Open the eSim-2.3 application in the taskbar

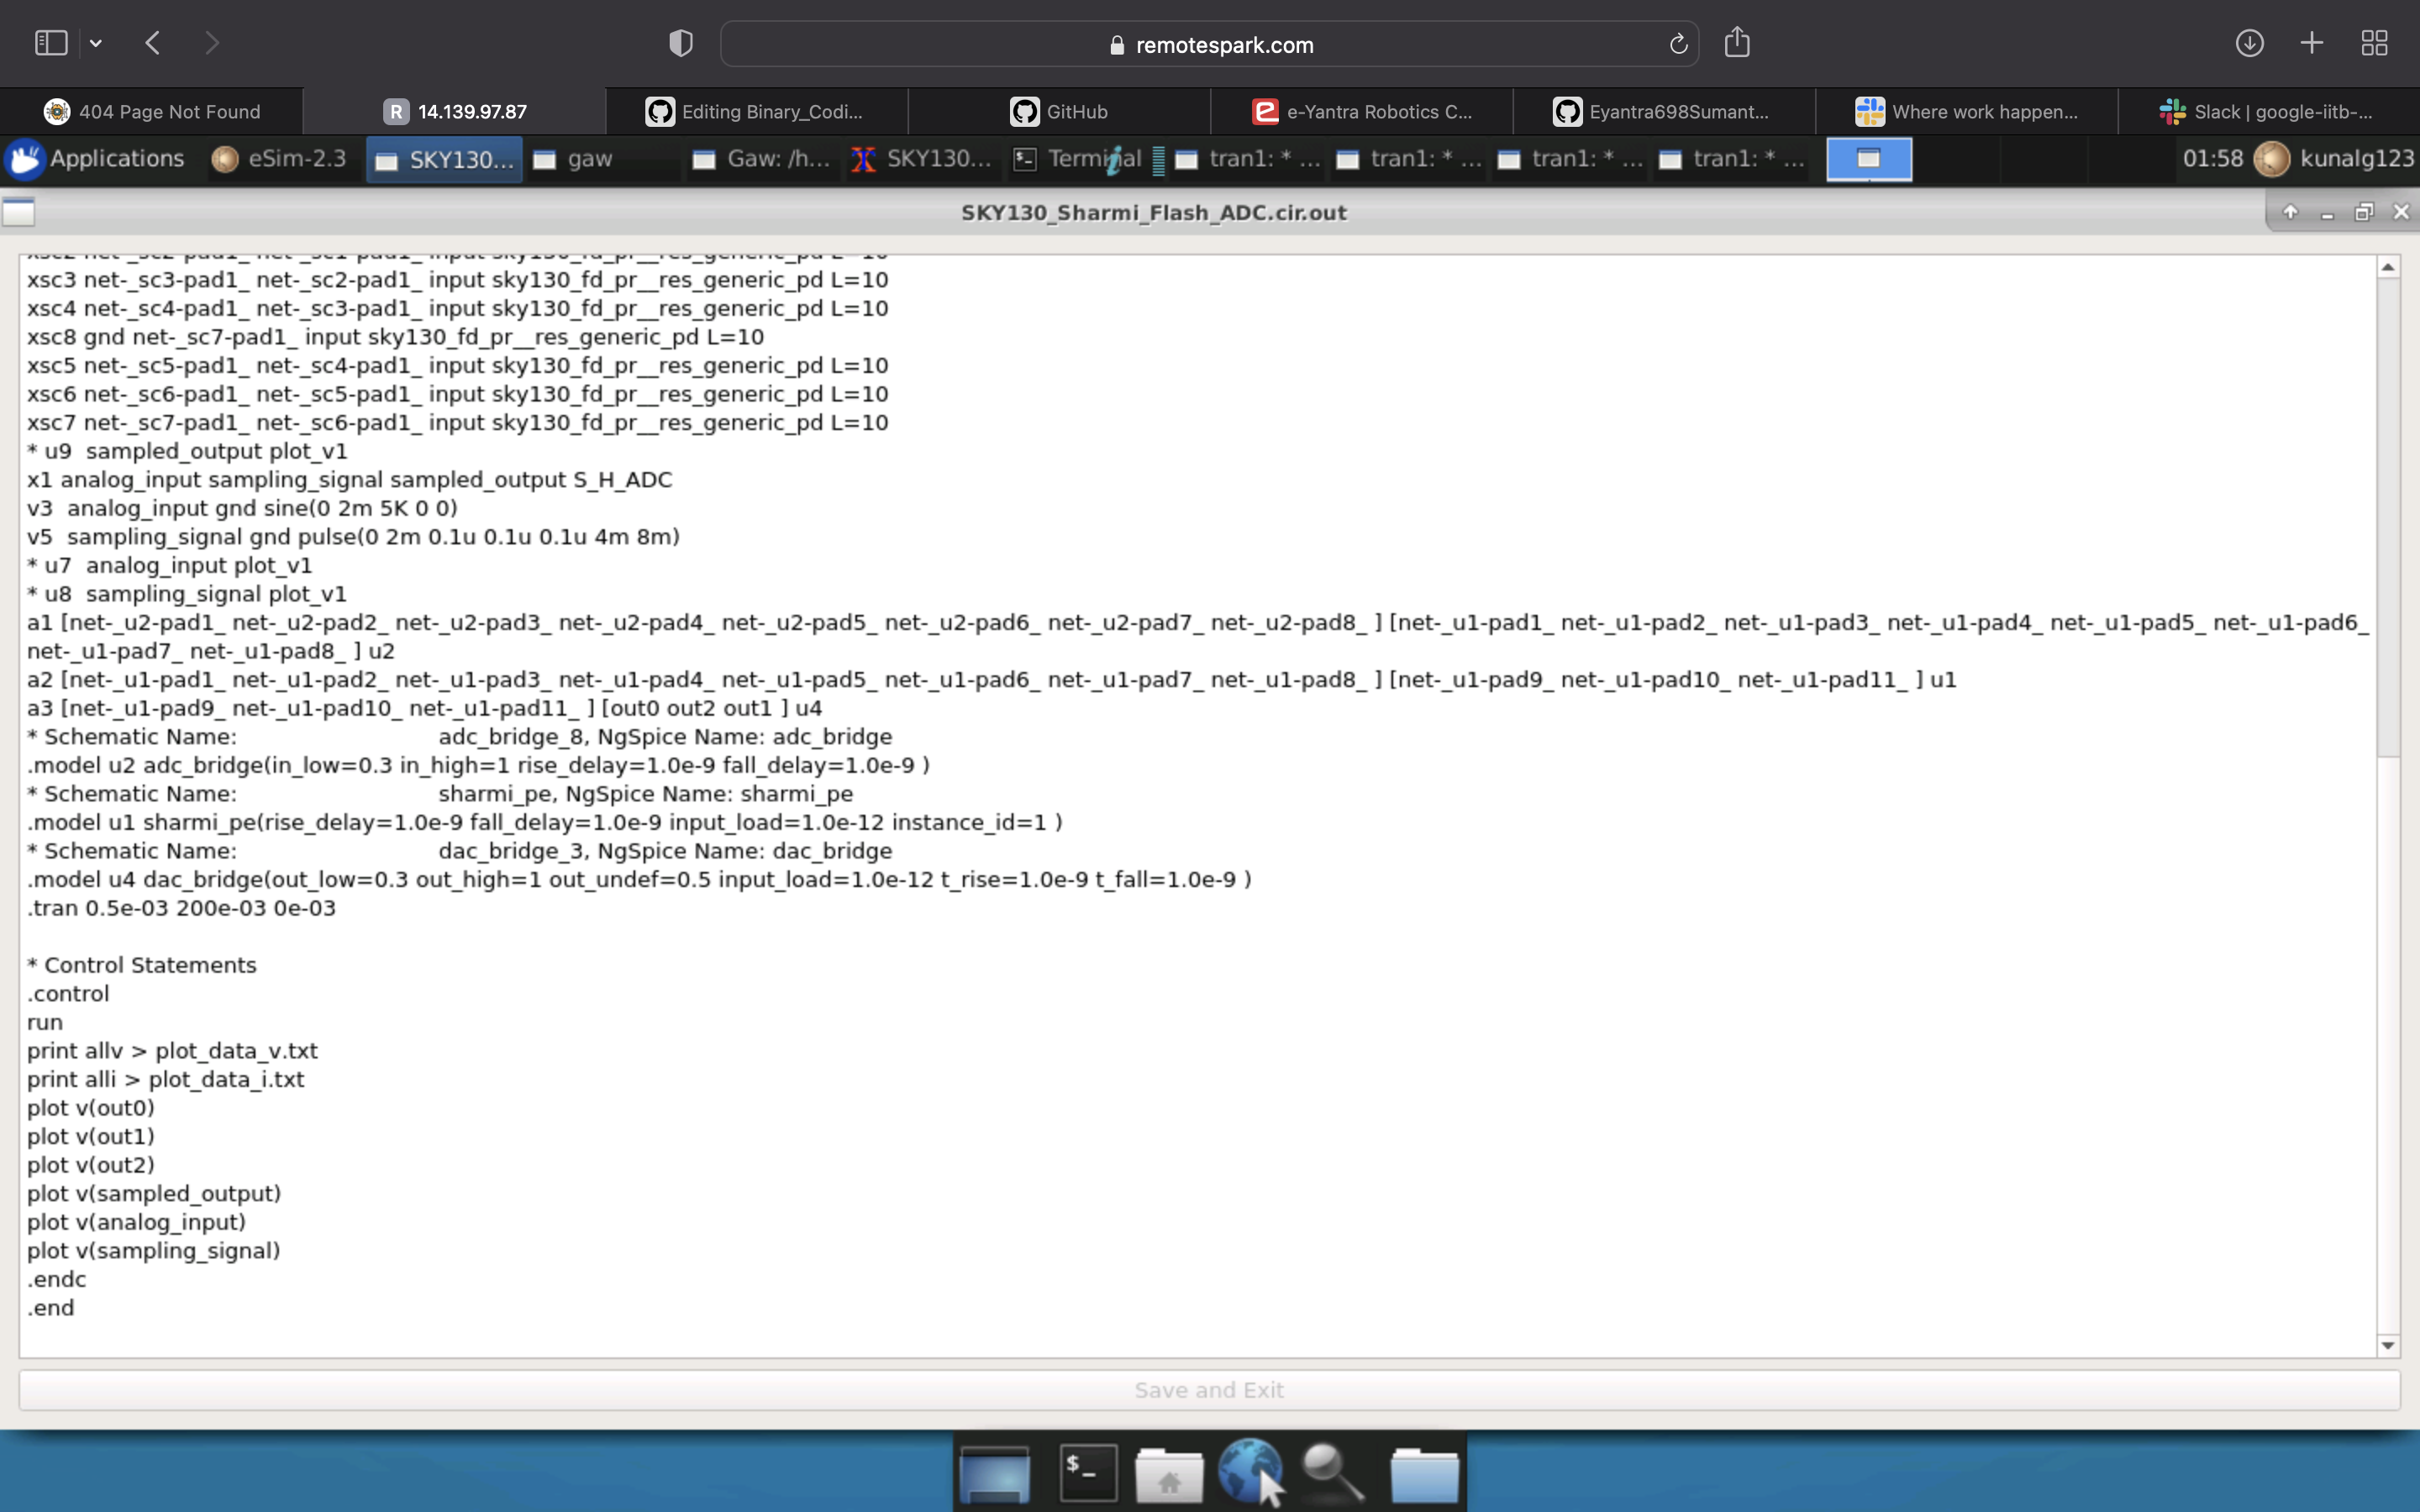280,158
